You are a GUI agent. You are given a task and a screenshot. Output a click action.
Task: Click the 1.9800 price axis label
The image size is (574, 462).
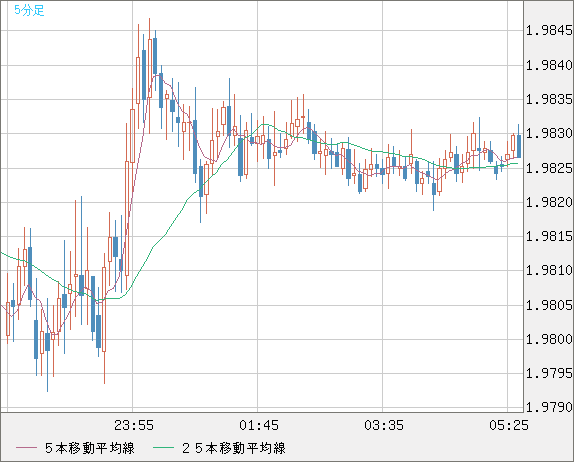coord(549,339)
